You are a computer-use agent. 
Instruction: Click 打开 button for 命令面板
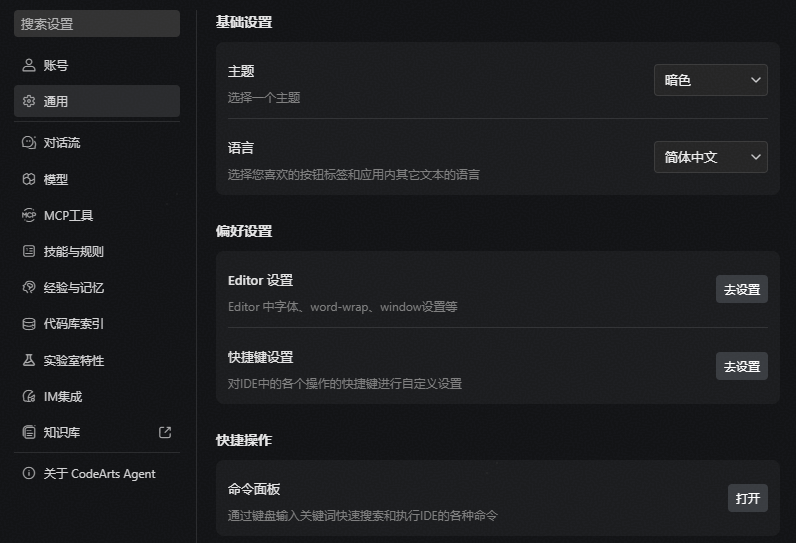[748, 498]
